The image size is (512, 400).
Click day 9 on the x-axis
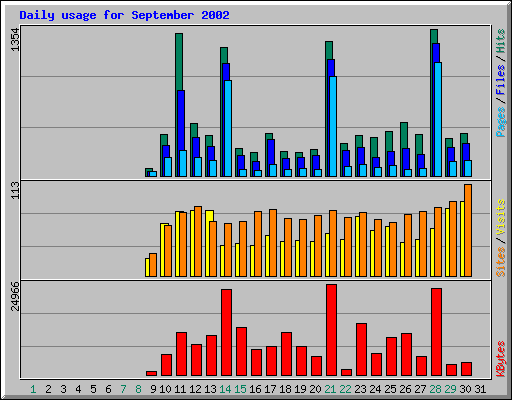pyautogui.click(x=153, y=389)
